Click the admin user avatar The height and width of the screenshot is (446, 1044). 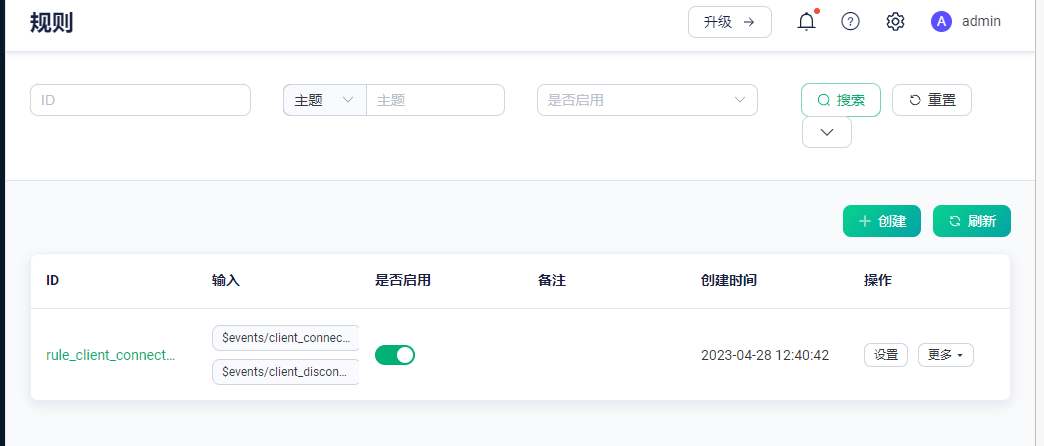pyautogui.click(x=941, y=21)
